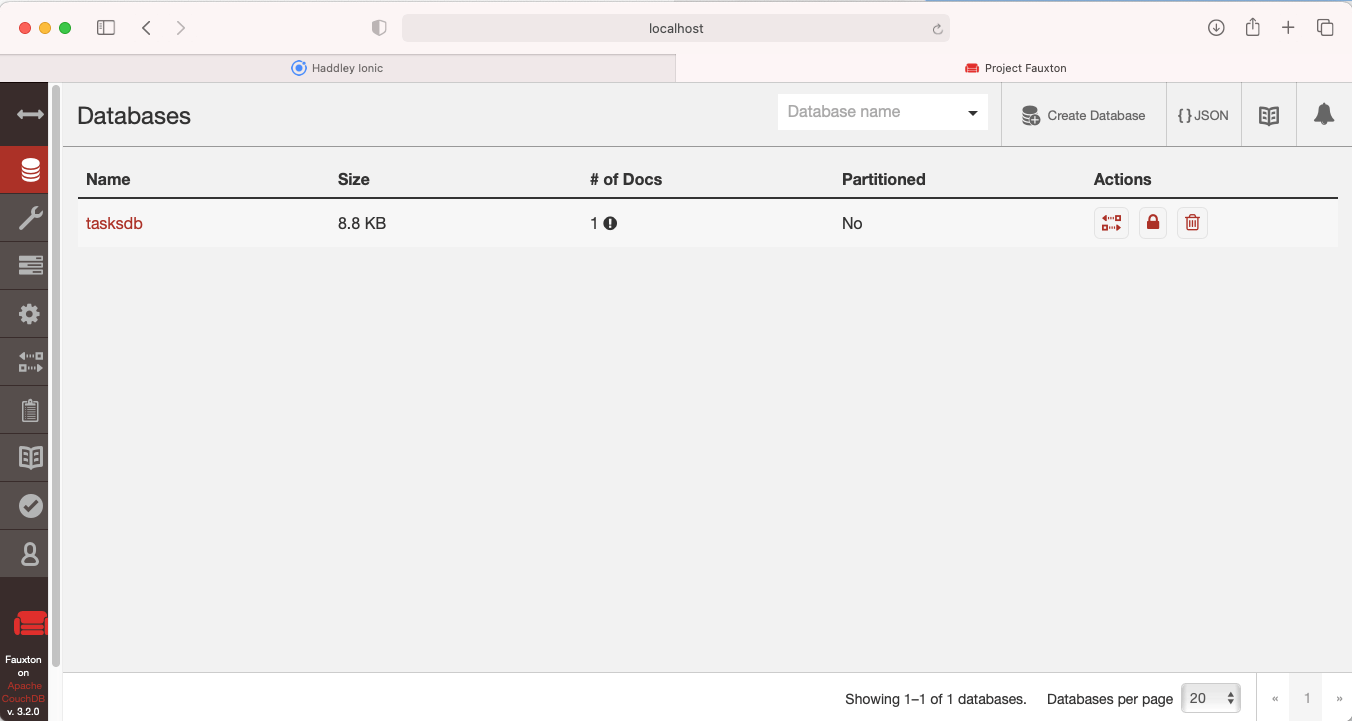
Task: Open the Setup wrench icon in sidebar
Action: pos(30,218)
